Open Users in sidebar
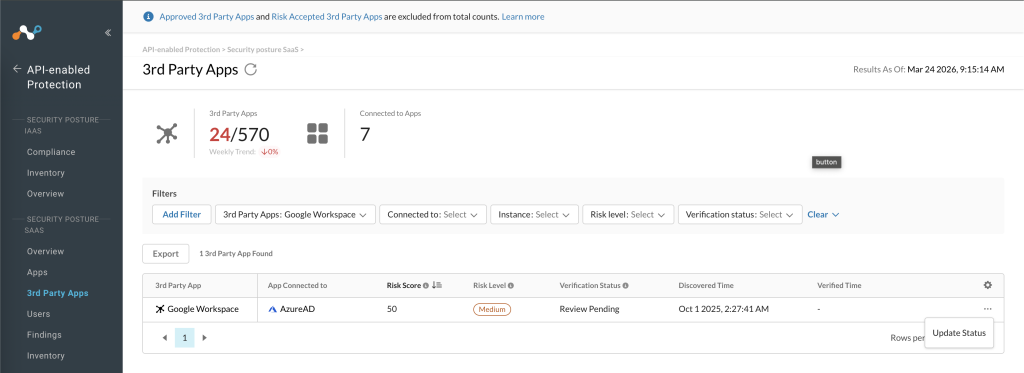Viewport: 1024px width, 373px height. click(39, 314)
